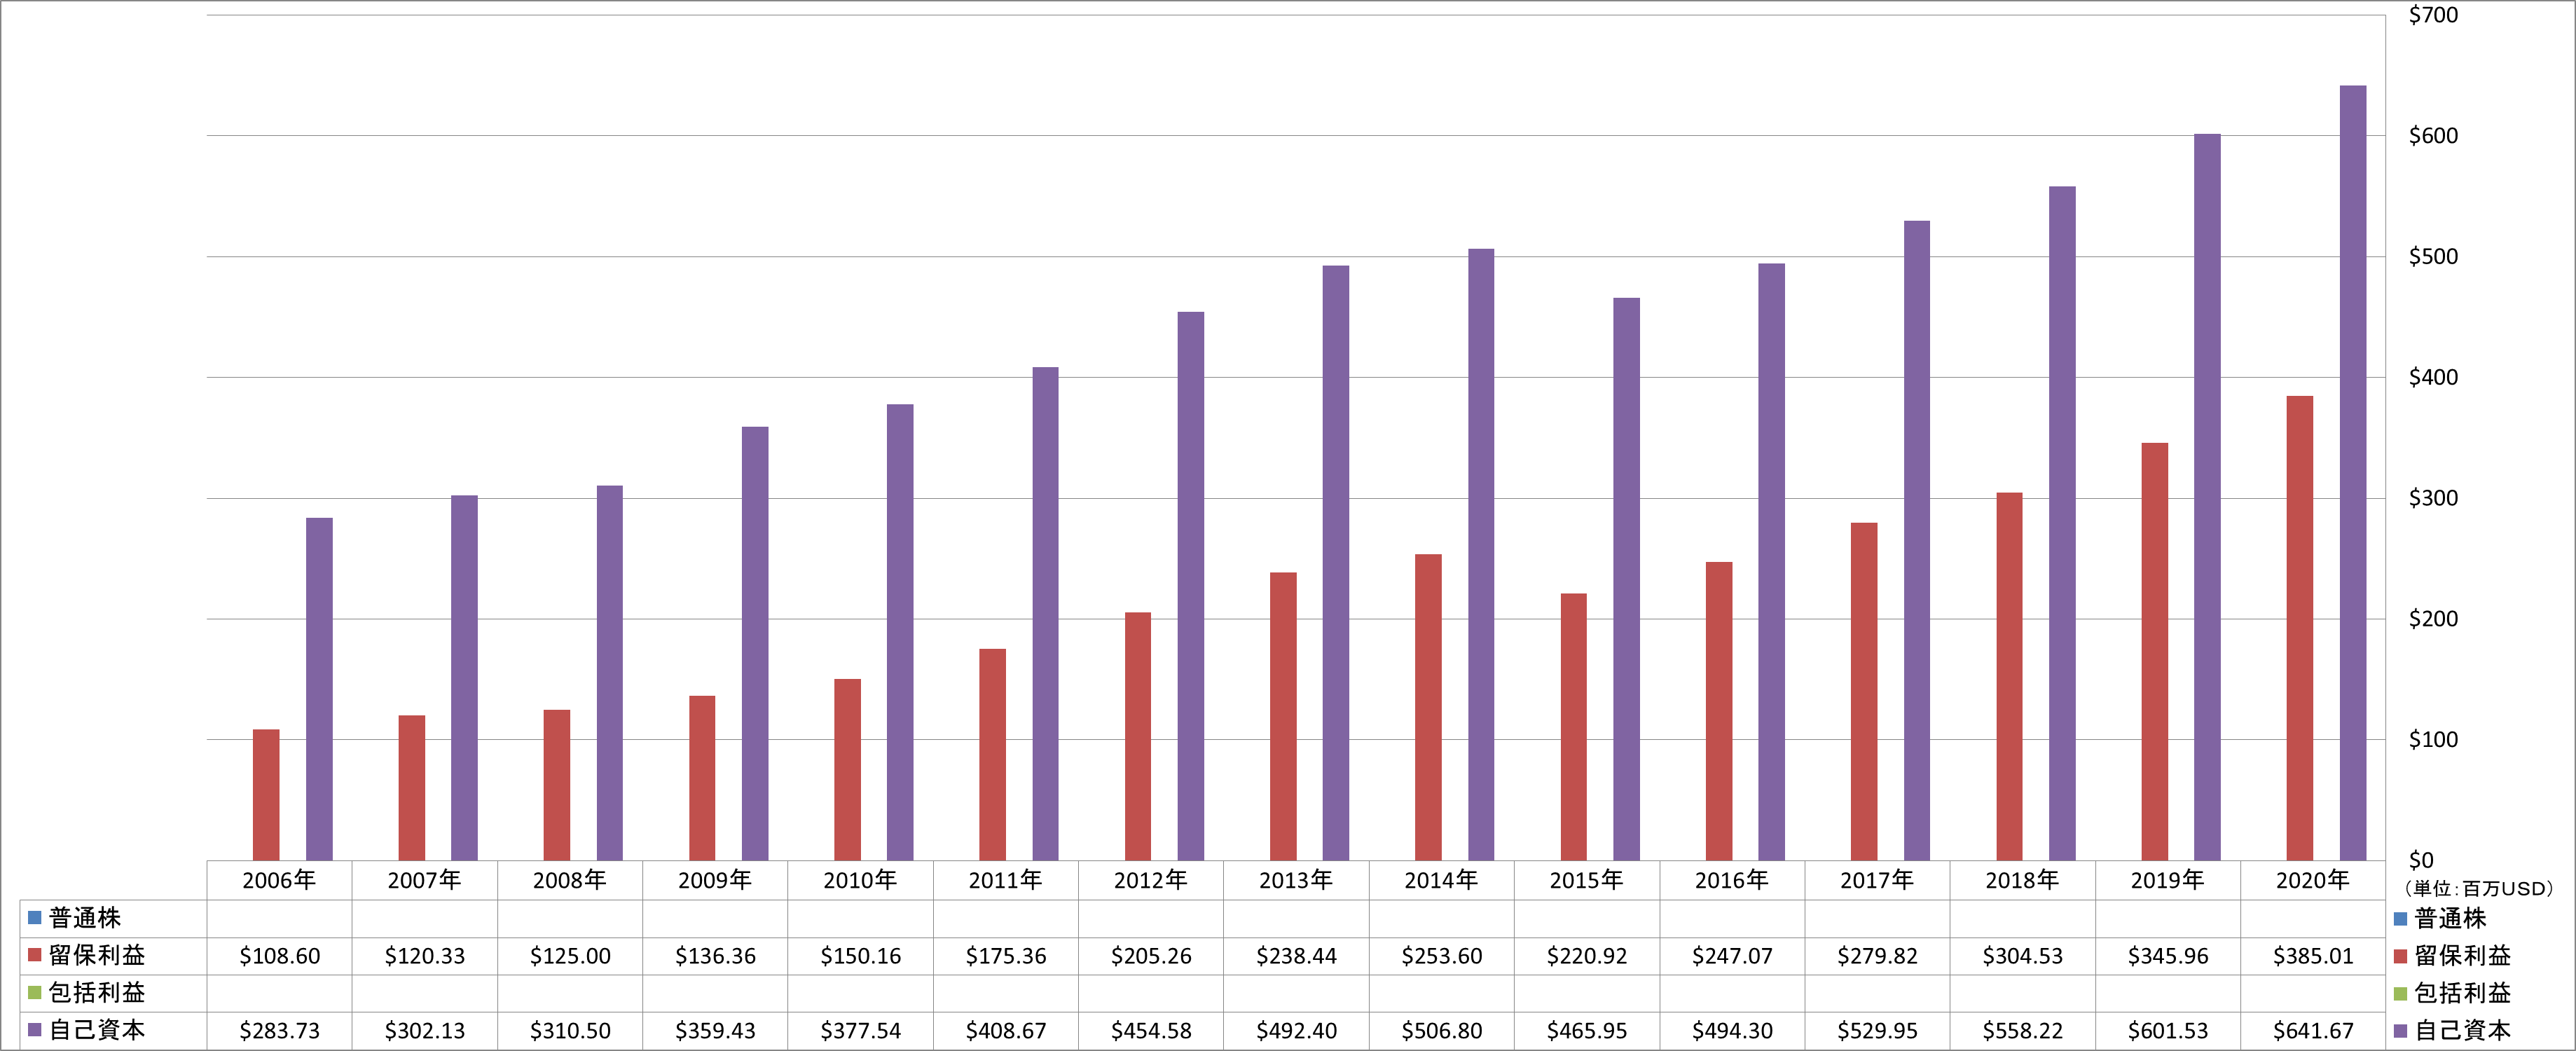The image size is (2576, 1051).
Task: Click the 2009年 column header
Action: [x=715, y=880]
